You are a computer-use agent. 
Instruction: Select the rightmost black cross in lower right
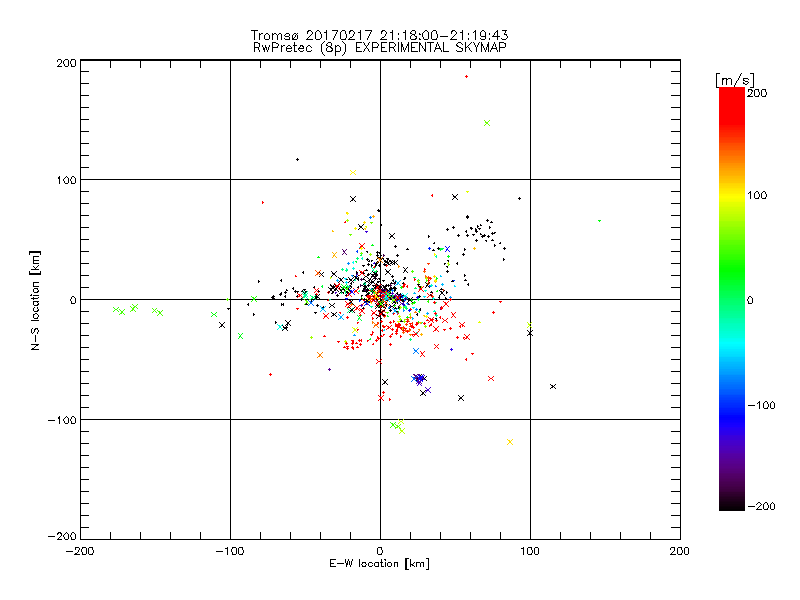click(553, 387)
